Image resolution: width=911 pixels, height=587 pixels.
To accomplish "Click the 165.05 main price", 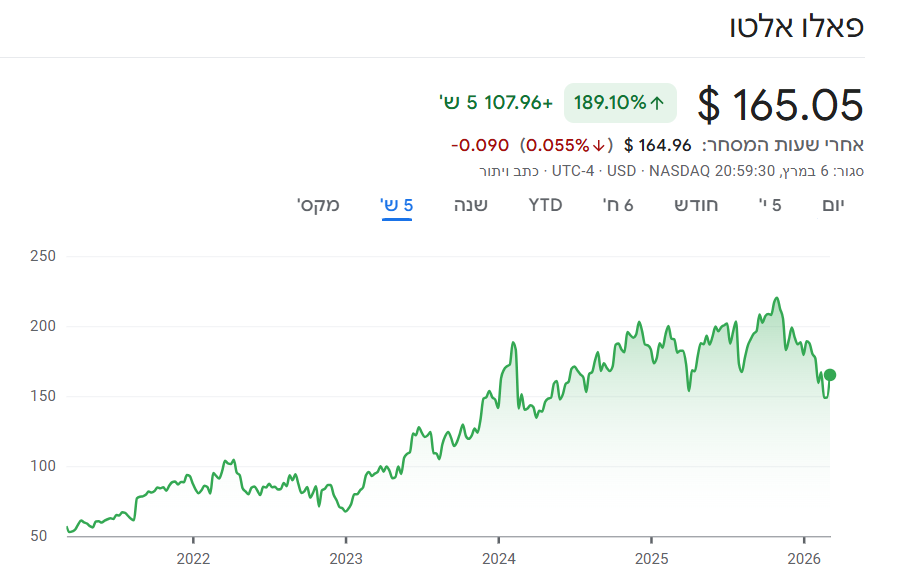I will [x=797, y=104].
